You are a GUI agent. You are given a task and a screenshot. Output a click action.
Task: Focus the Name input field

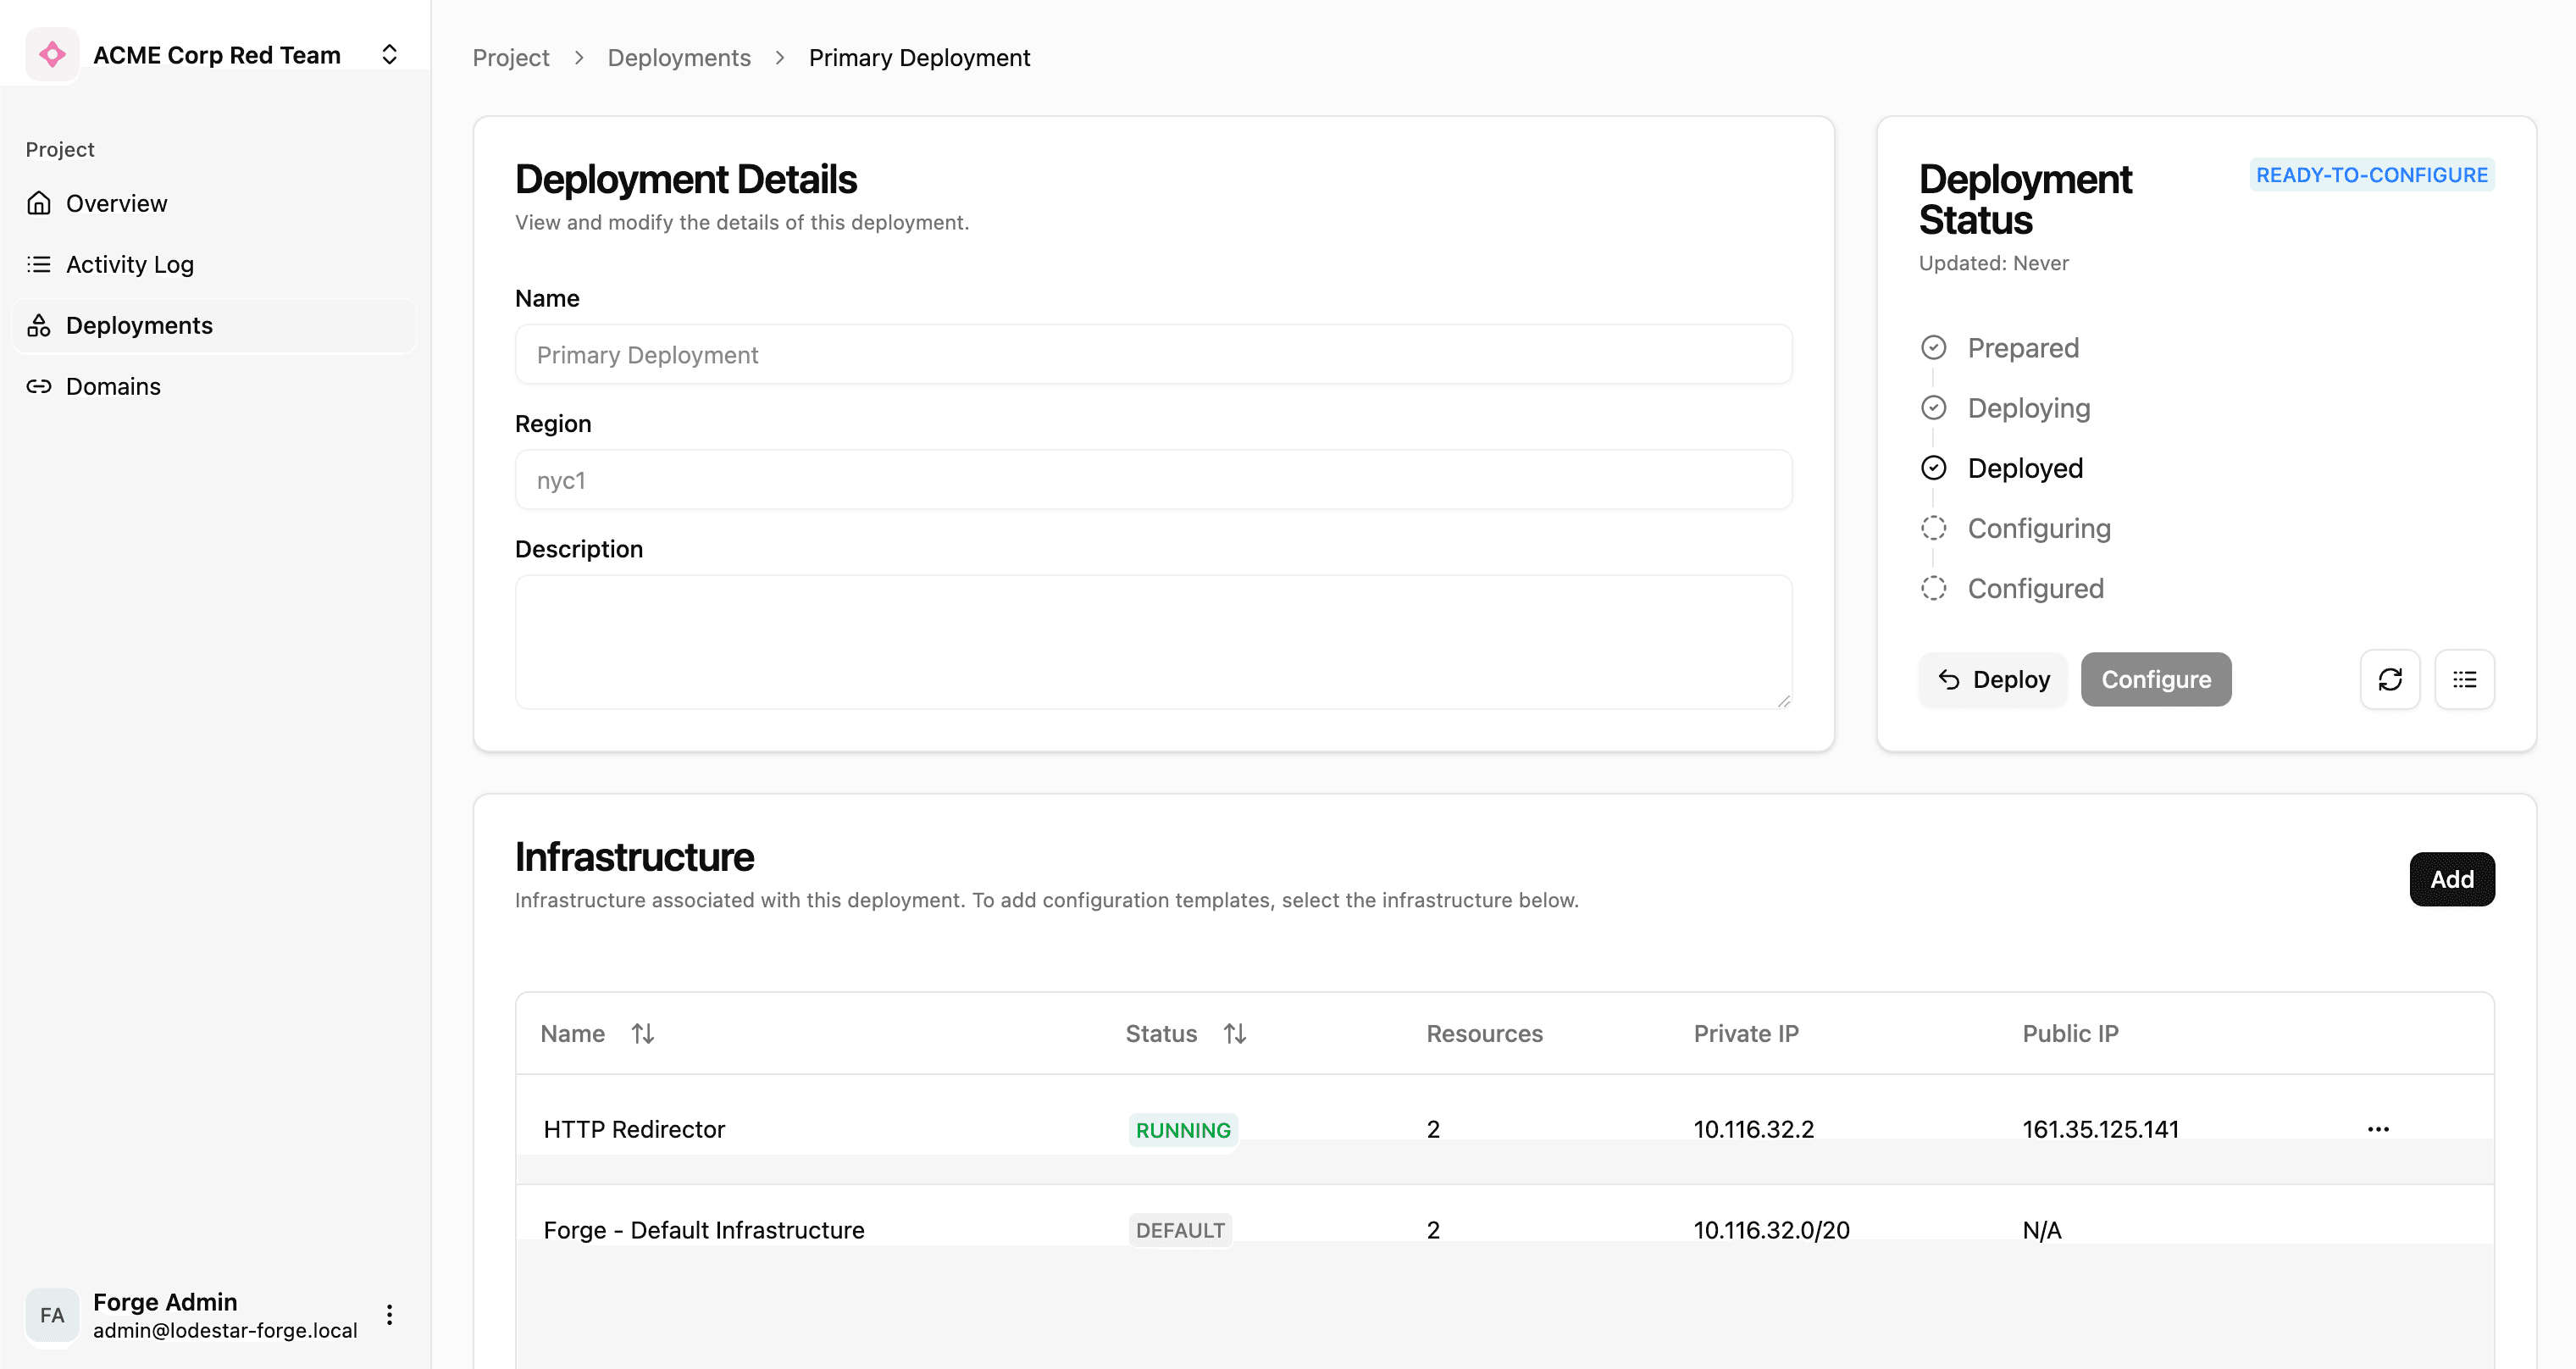coord(1153,354)
